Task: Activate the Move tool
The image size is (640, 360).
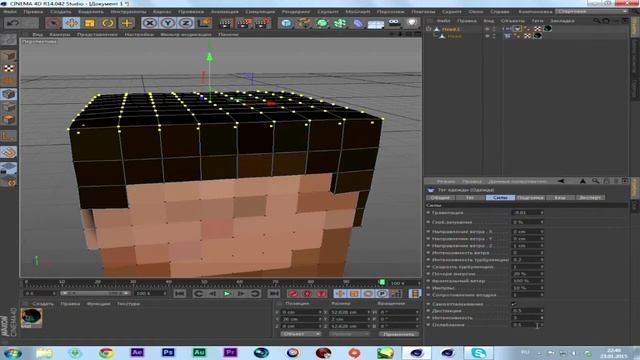Action: point(71,23)
